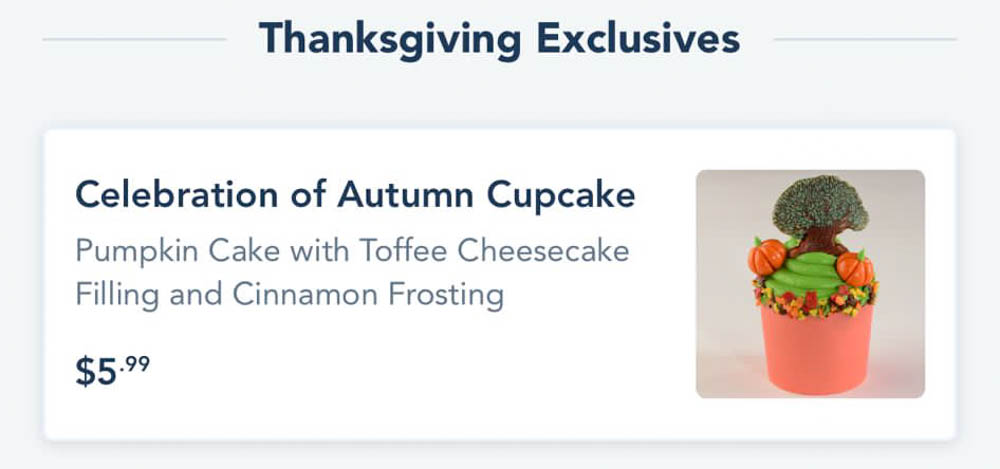1000x469 pixels.
Task: Click the divider line left of the heading
Action: 134,40
